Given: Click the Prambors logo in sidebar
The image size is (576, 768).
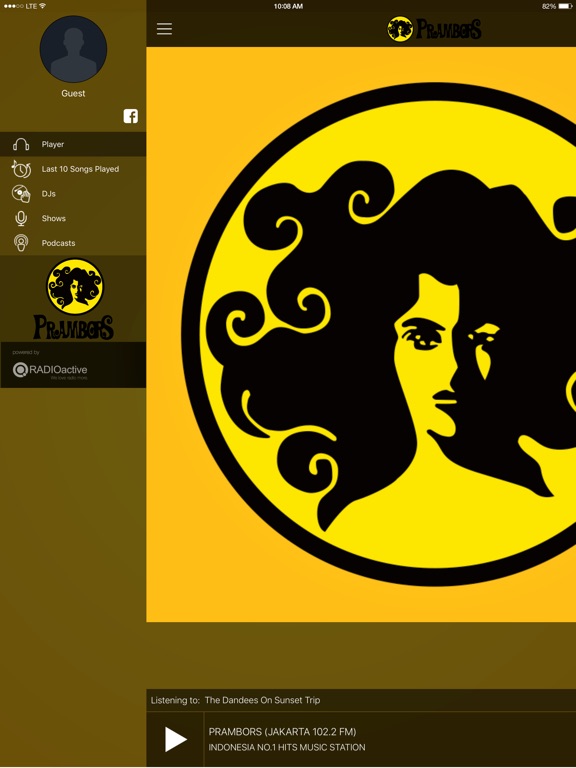Looking at the screenshot, I should pos(74,299).
